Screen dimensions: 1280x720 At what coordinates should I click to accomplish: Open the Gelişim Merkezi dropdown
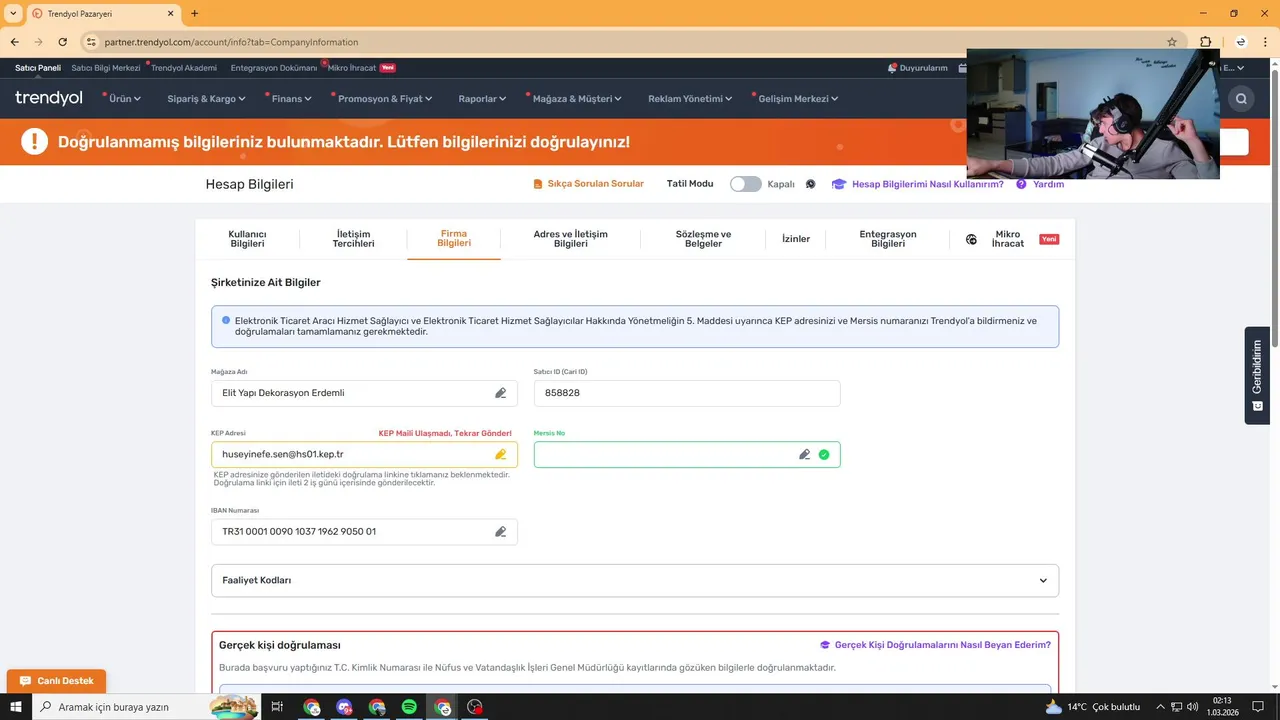796,99
